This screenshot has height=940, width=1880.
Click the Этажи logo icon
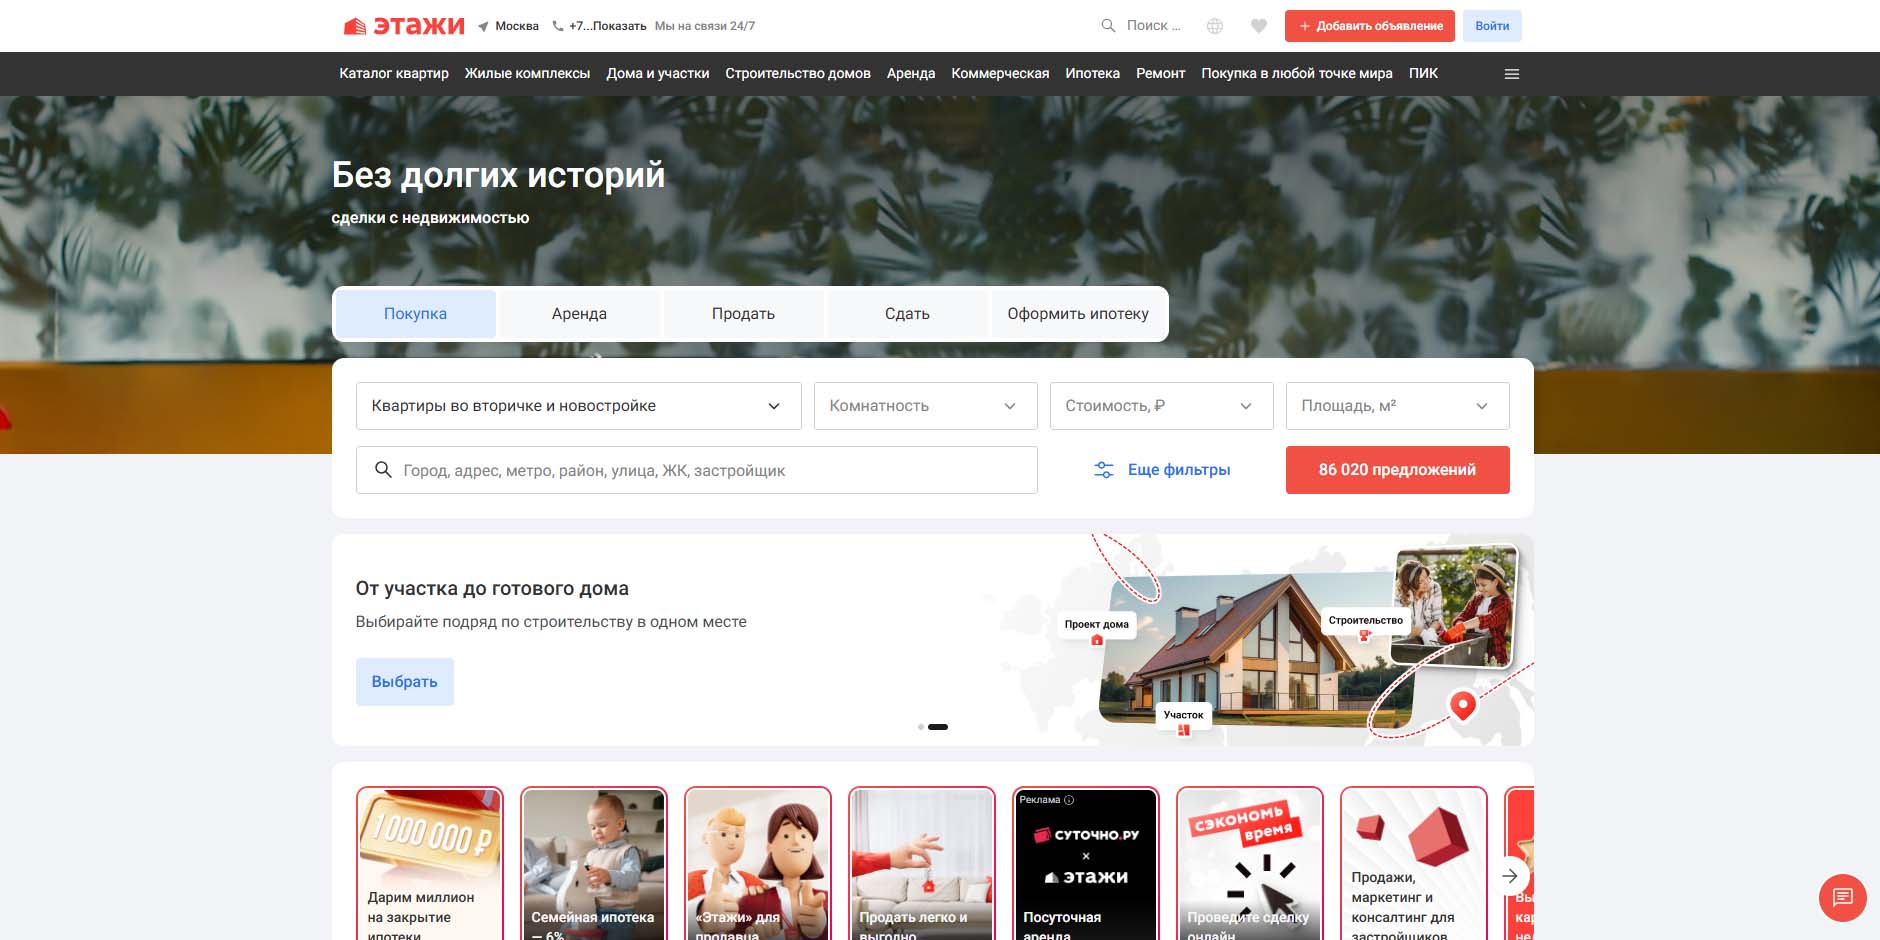[x=355, y=26]
